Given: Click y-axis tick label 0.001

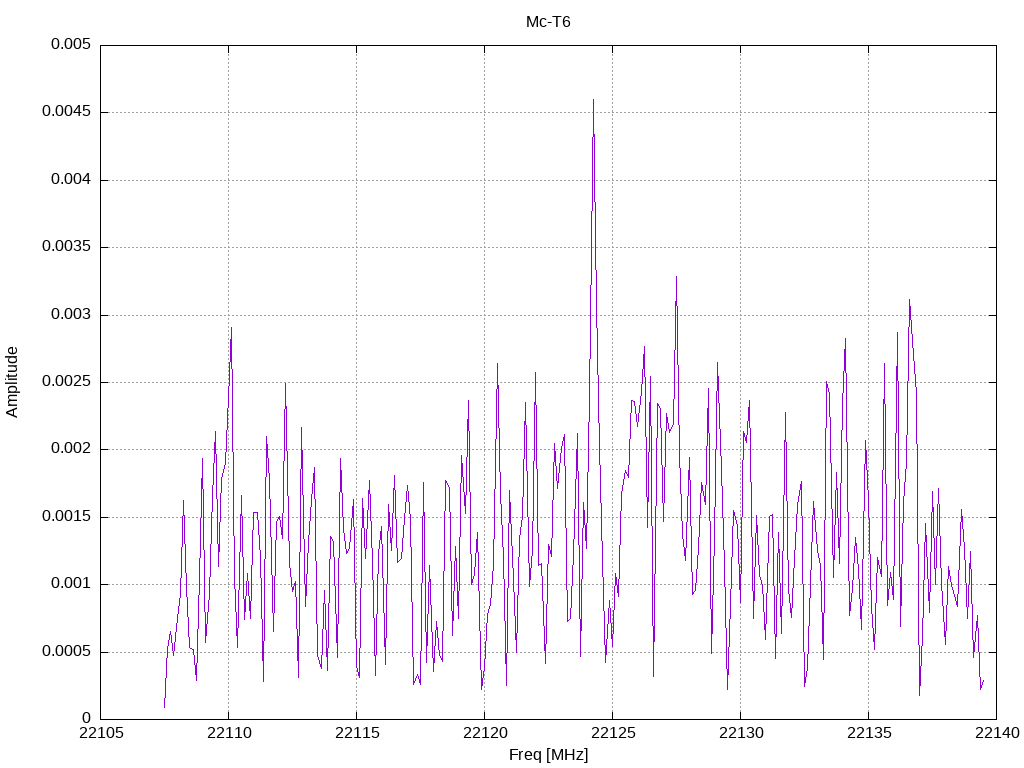Looking at the screenshot, I should point(71,584).
